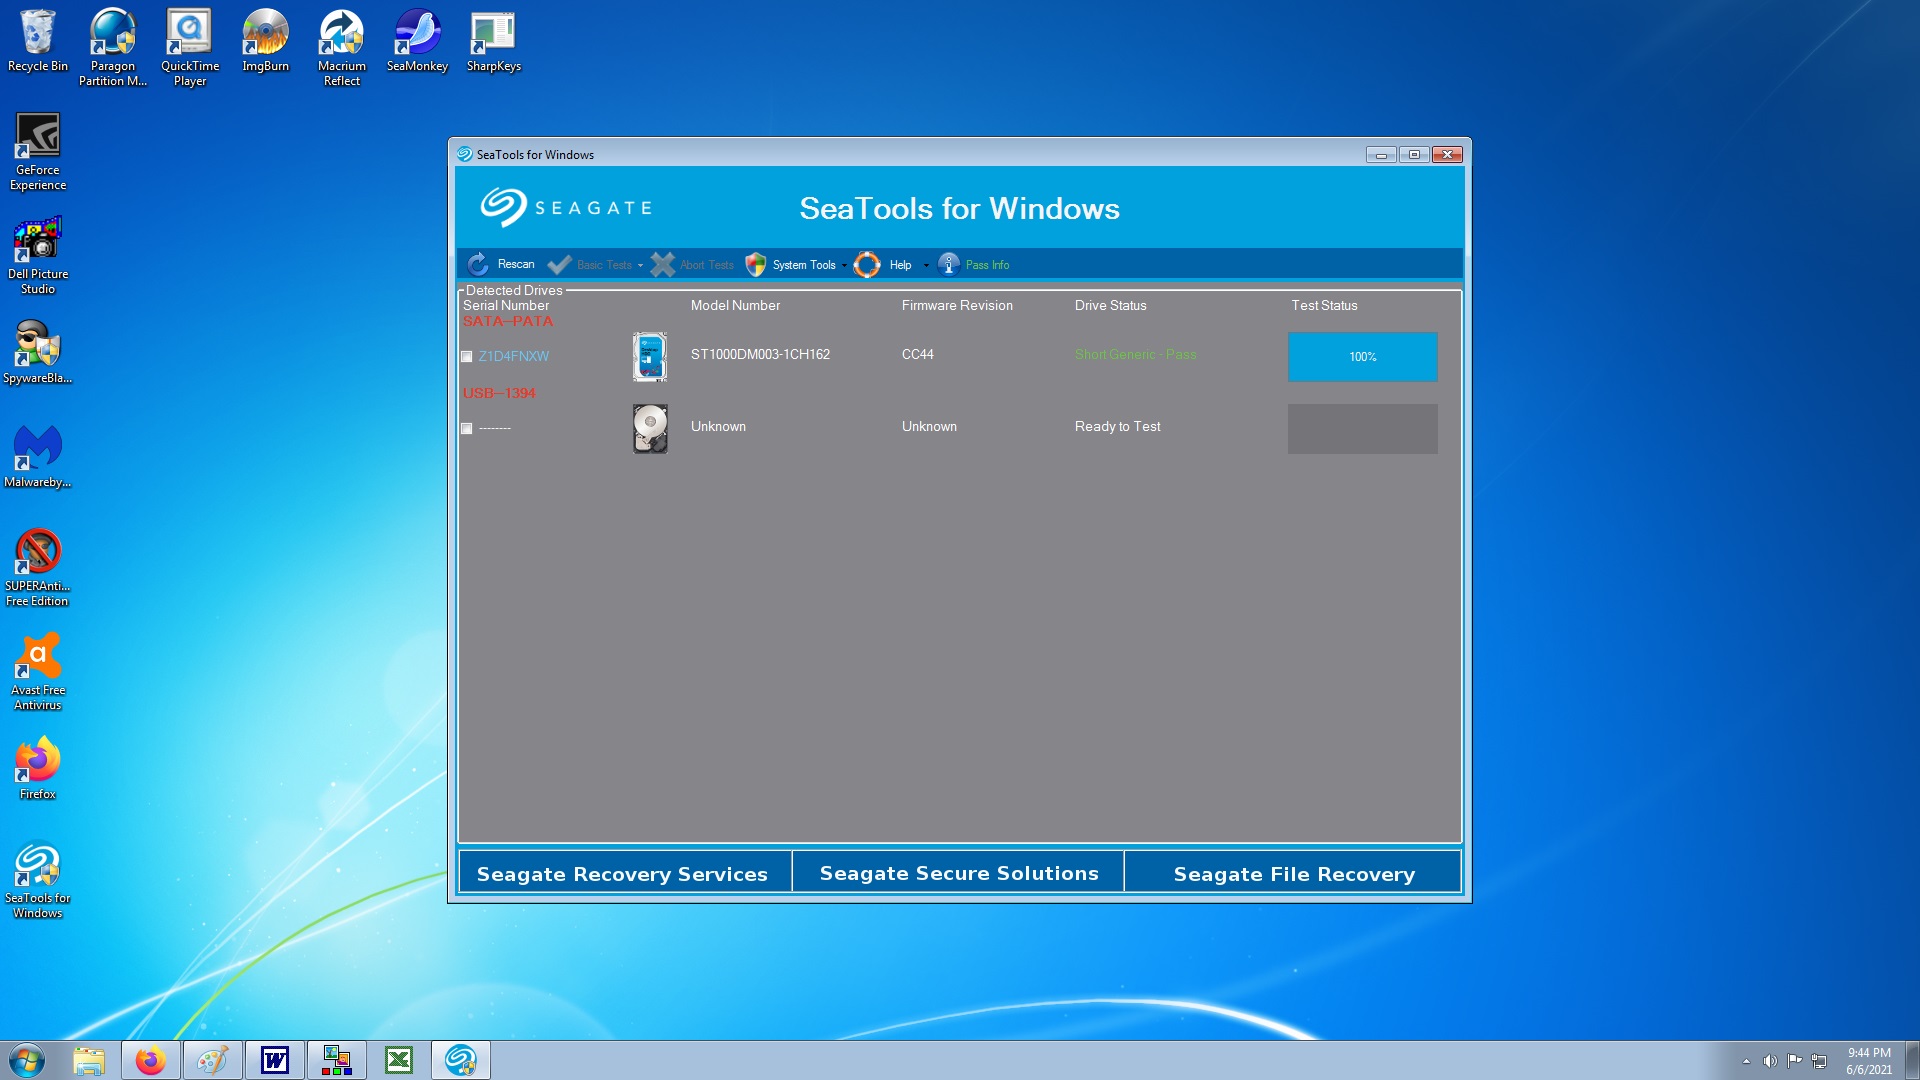Click the Short Generic - Pass status link
The width and height of the screenshot is (1920, 1080).
(x=1135, y=355)
